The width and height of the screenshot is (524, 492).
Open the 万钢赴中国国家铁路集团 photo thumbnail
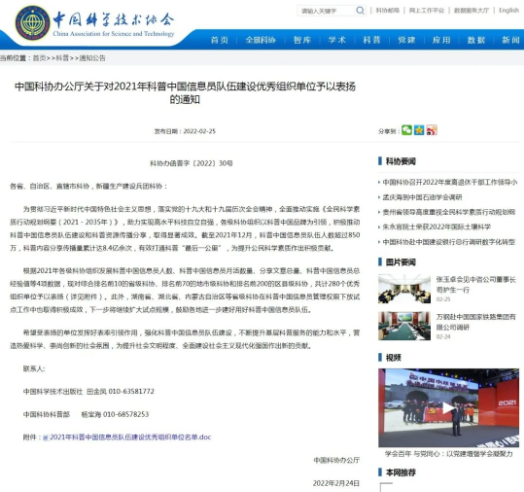(404, 326)
